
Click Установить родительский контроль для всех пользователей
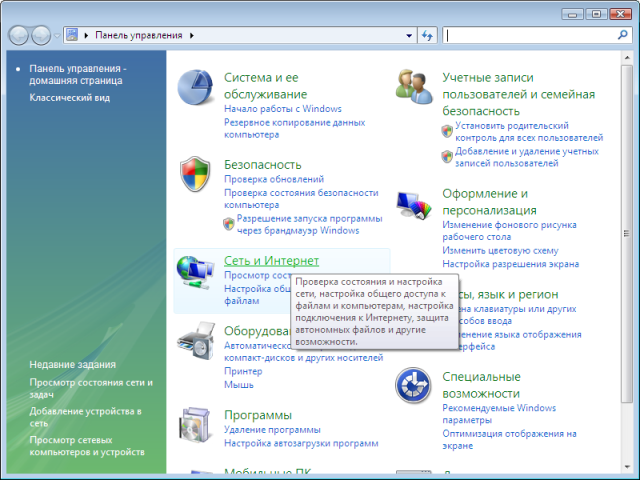click(x=529, y=132)
